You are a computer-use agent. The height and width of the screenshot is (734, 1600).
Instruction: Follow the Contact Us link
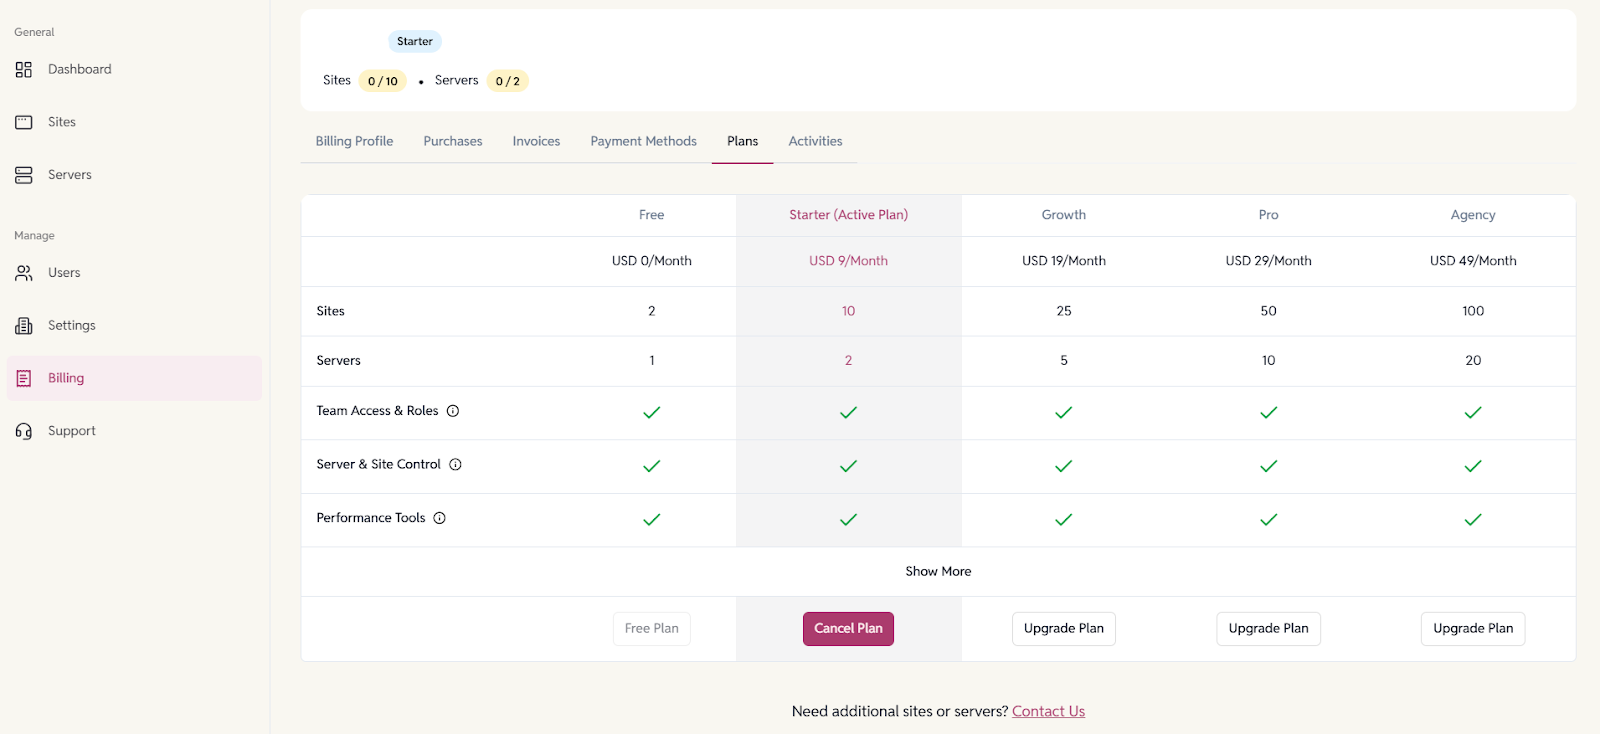click(1048, 711)
